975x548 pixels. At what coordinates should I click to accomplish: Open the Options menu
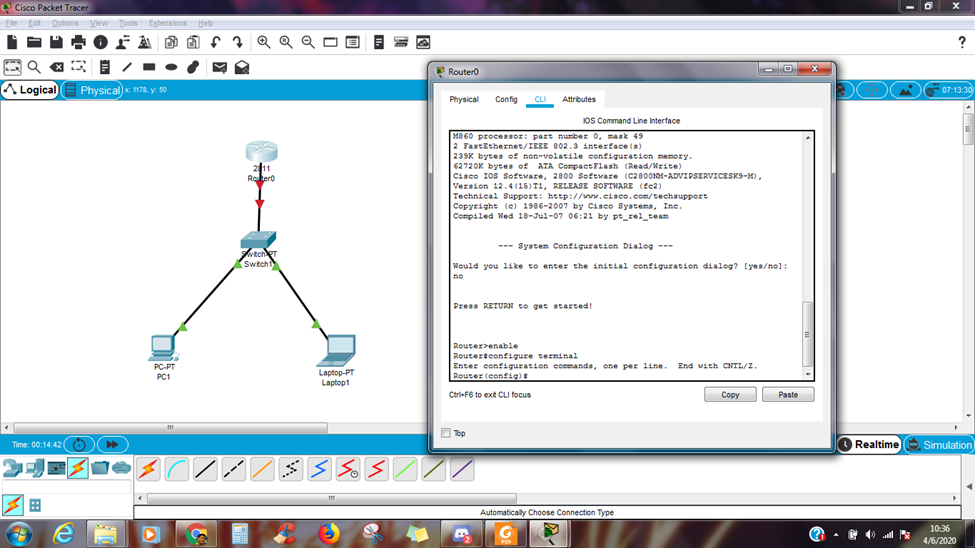coord(65,23)
